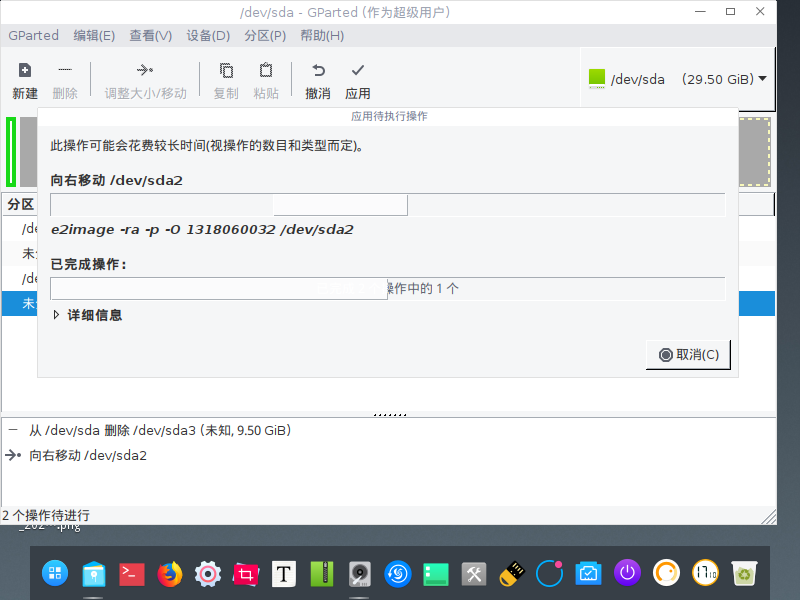
Task: Click the purple power button in the dock
Action: (628, 572)
